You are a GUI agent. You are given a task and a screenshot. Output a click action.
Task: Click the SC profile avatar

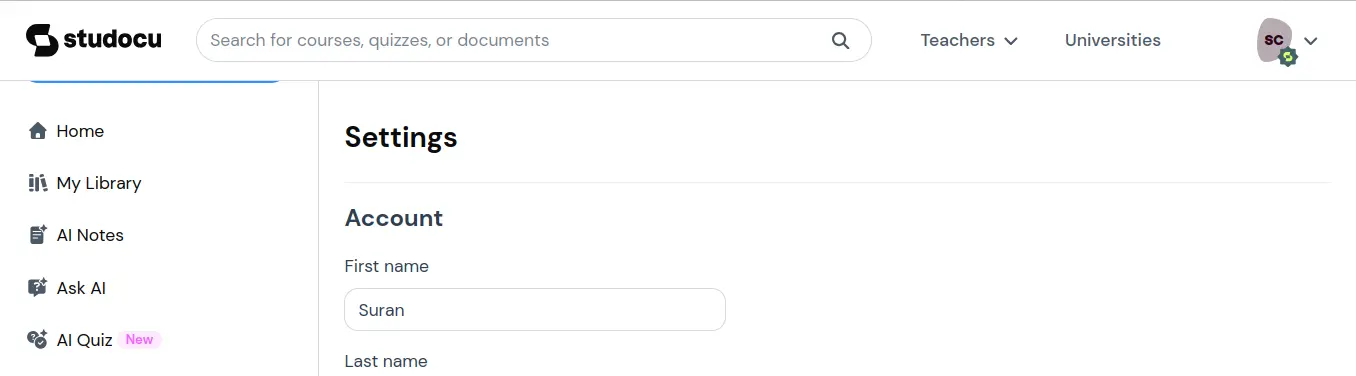(x=1274, y=40)
